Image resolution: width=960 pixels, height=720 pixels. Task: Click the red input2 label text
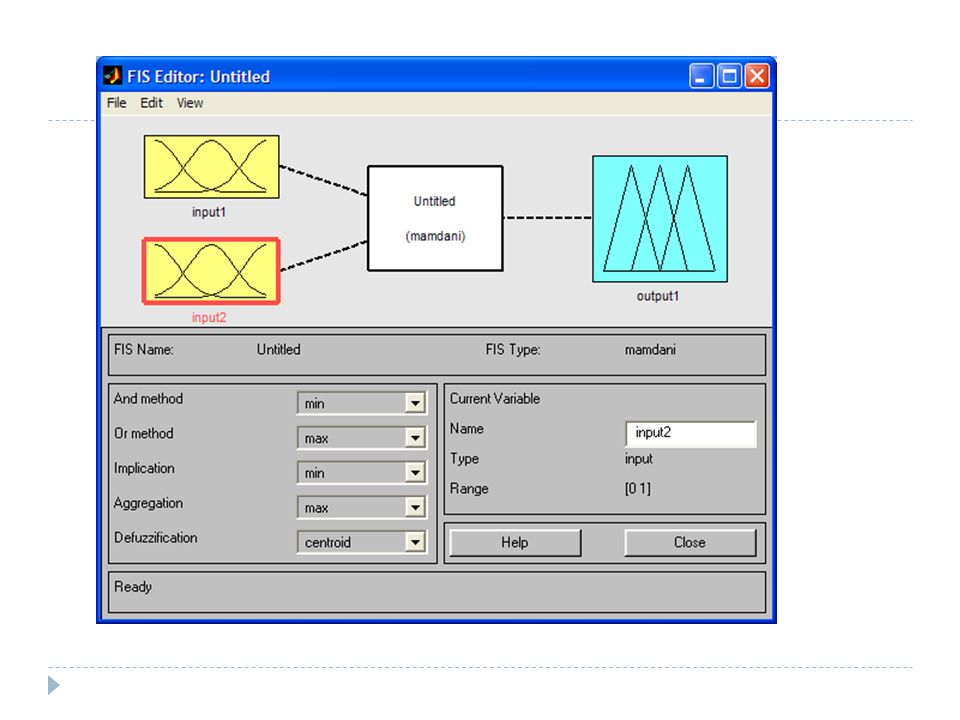point(209,317)
